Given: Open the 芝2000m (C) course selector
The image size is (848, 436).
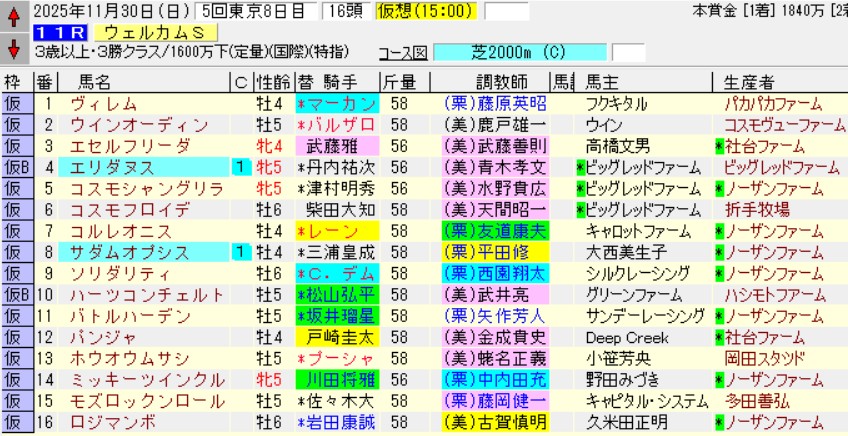Looking at the screenshot, I should click(x=524, y=52).
